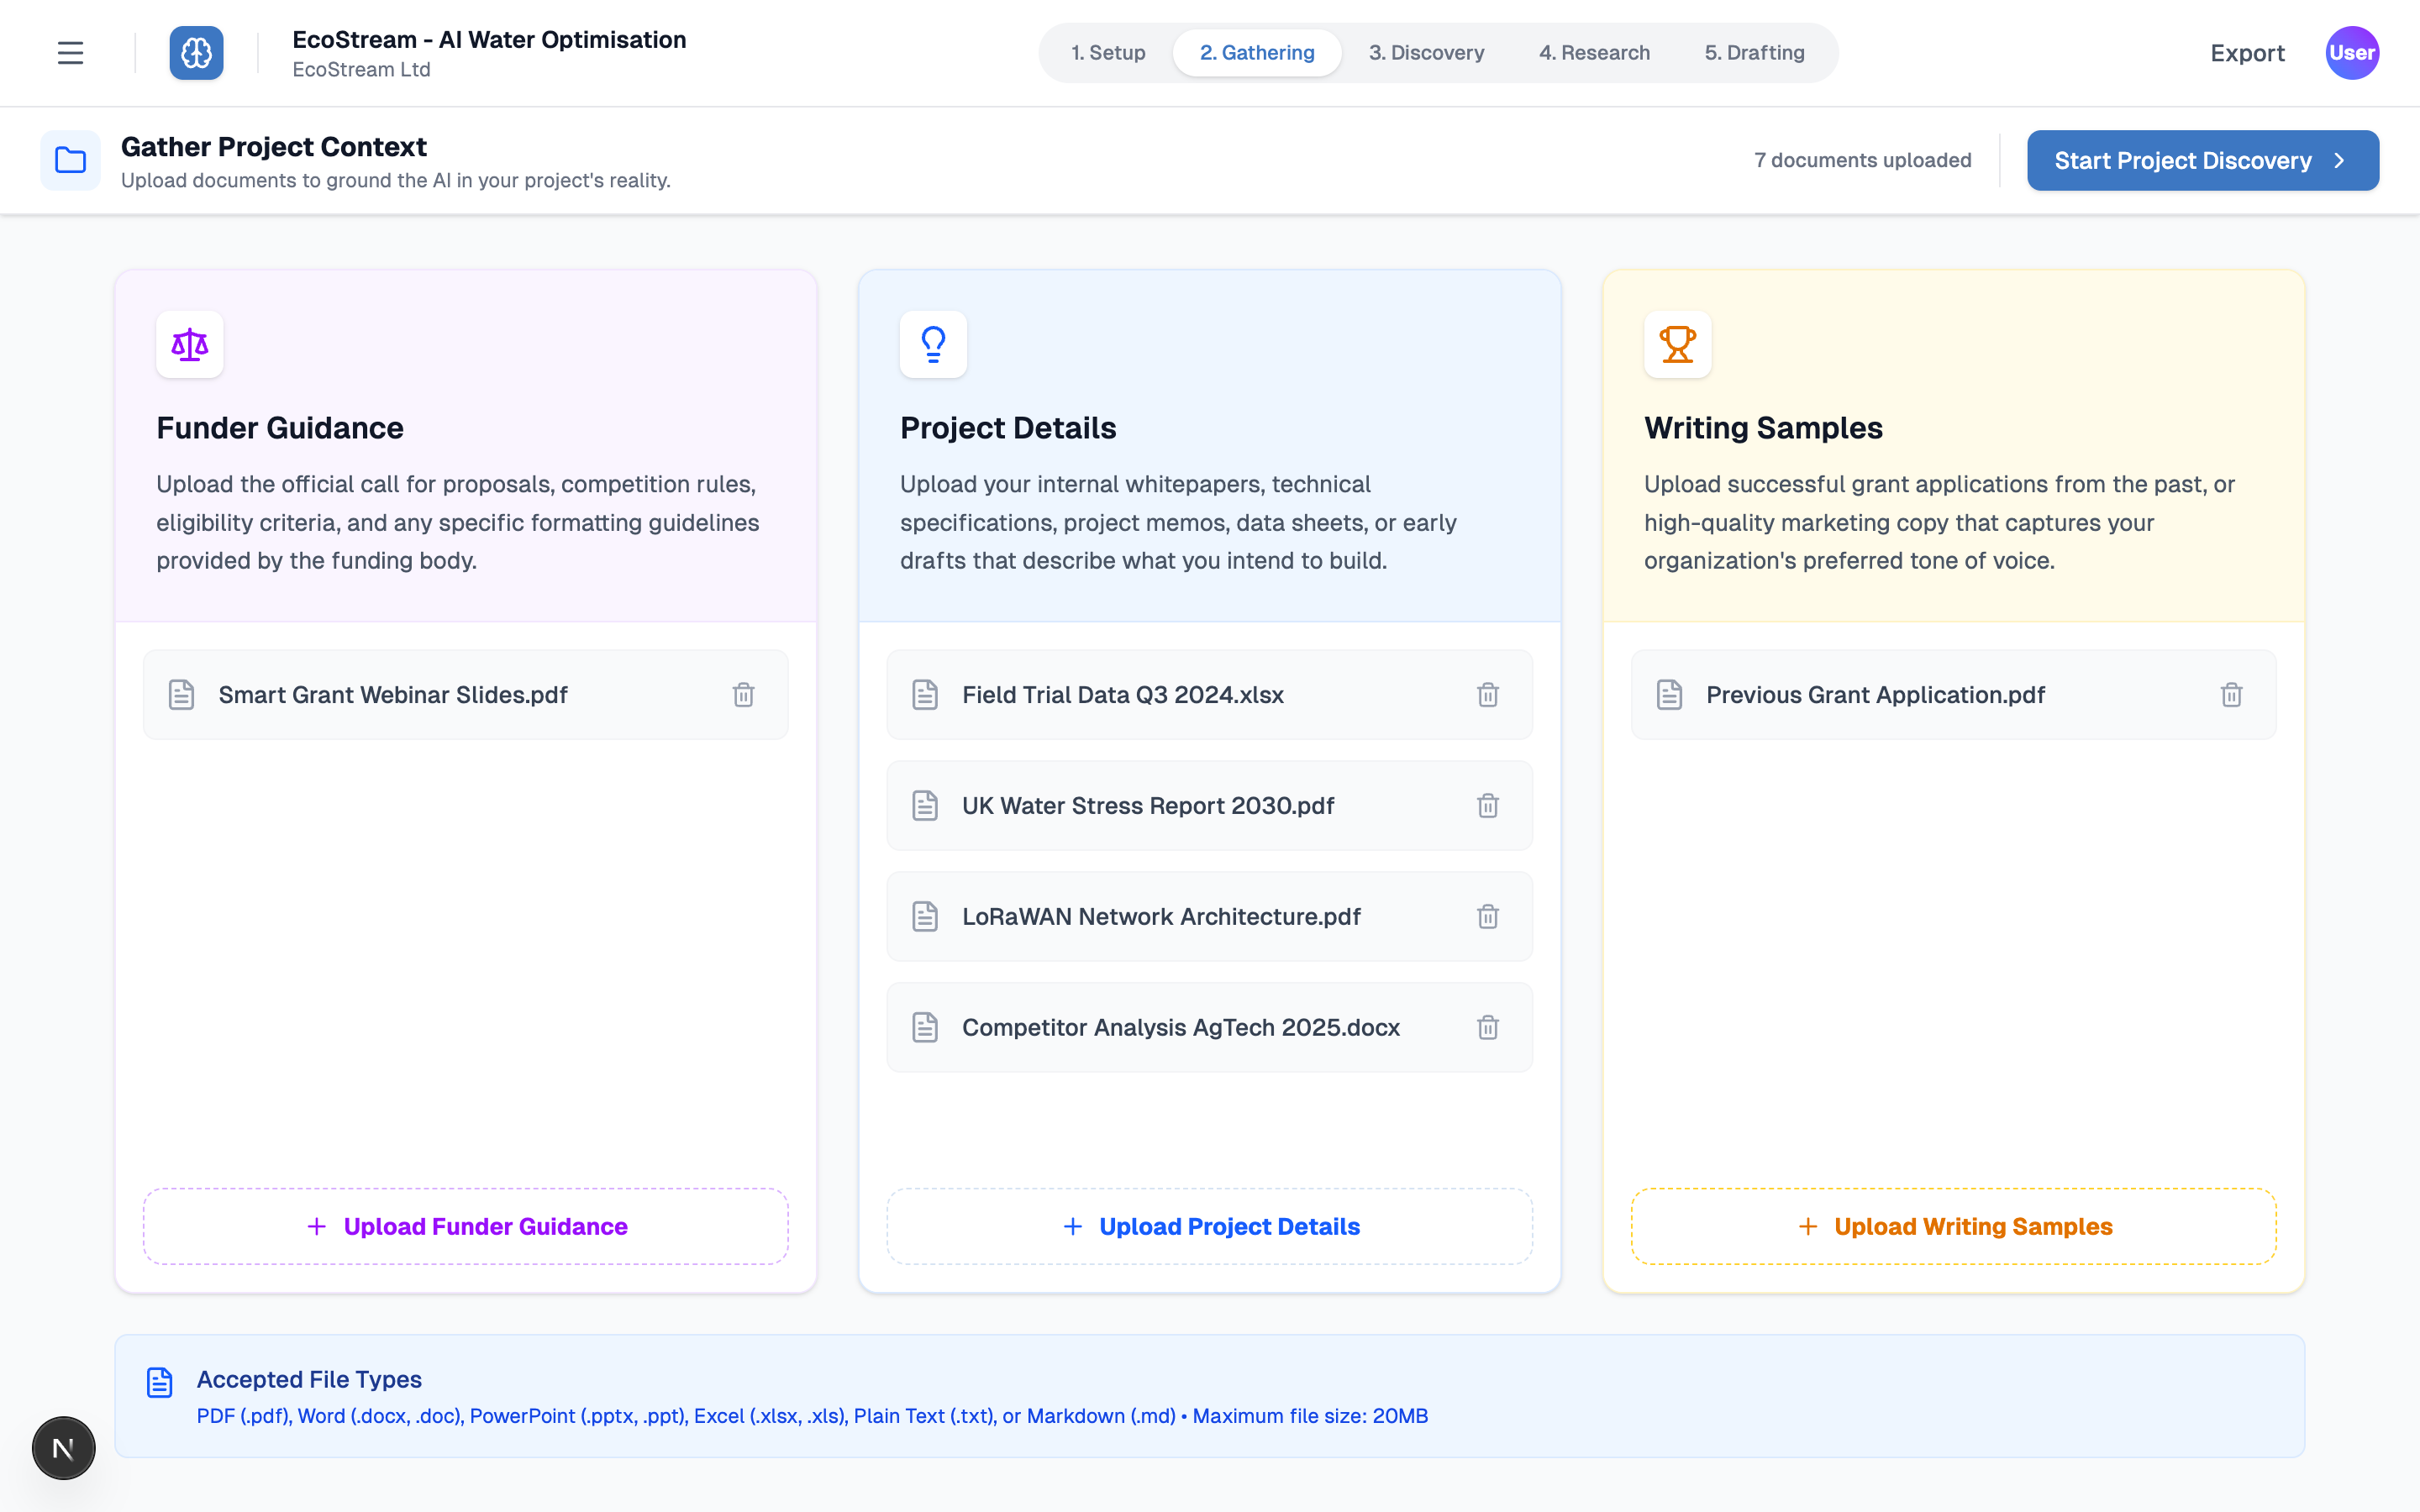Jump to the 5. Drafting step

(1754, 53)
